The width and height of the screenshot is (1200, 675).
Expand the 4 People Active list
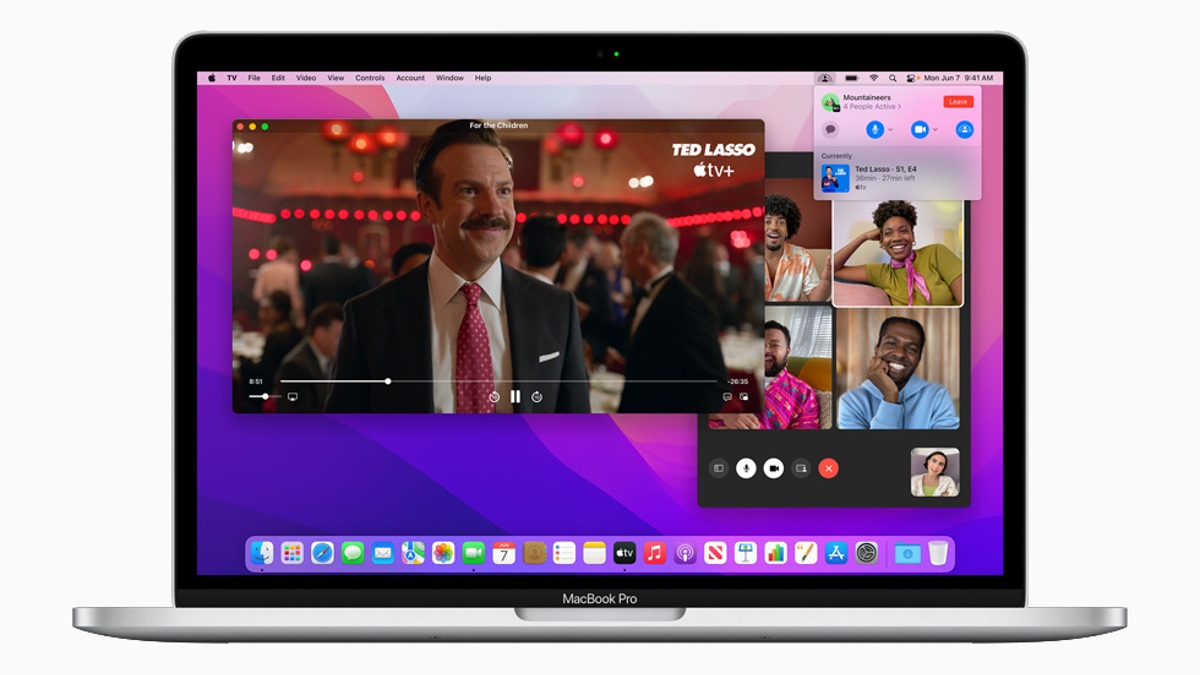pyautogui.click(x=871, y=107)
